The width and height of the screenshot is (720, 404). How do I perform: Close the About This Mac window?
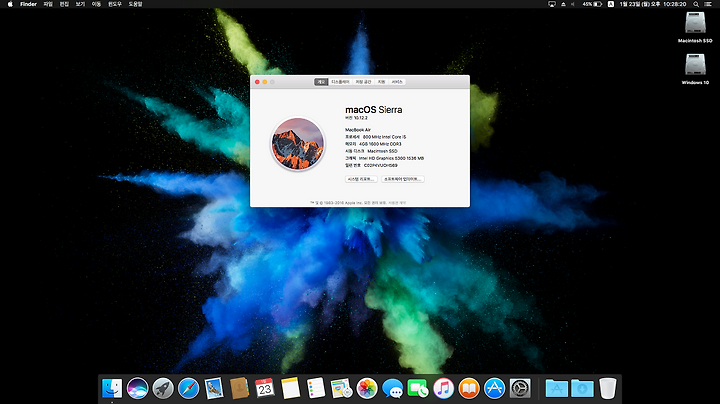pyautogui.click(x=257, y=82)
